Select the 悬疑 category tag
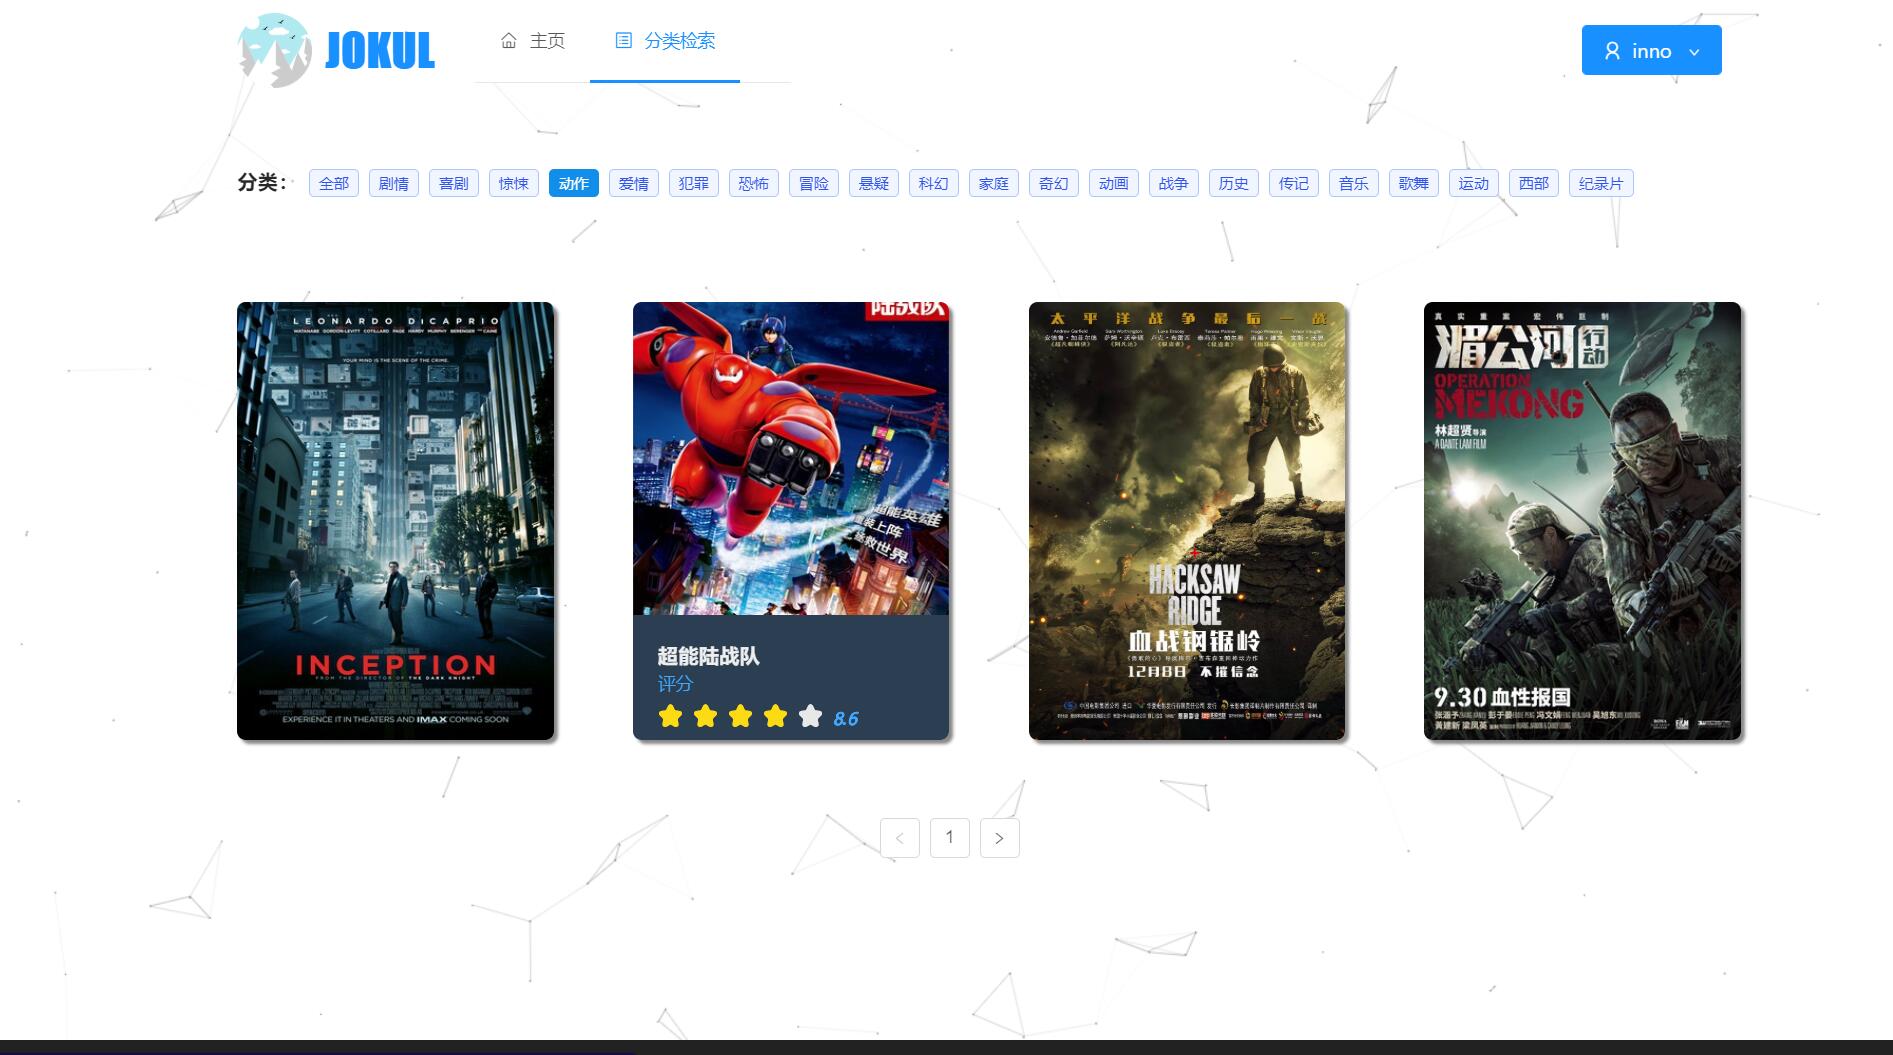The height and width of the screenshot is (1055, 1893). (874, 183)
